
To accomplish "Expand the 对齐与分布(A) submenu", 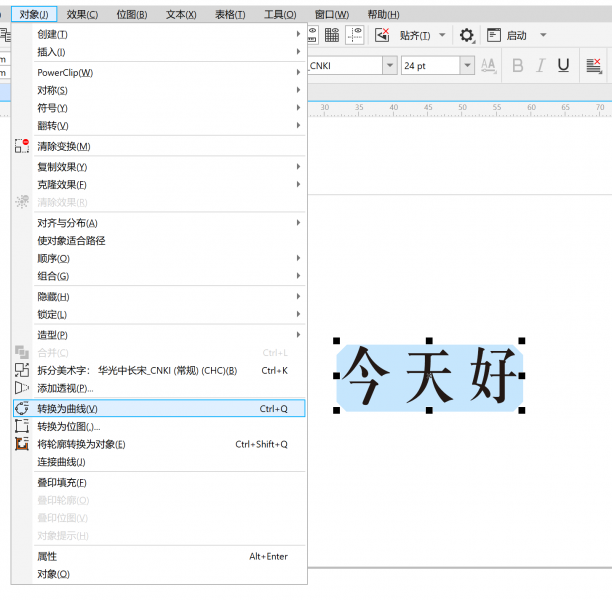I will point(169,223).
